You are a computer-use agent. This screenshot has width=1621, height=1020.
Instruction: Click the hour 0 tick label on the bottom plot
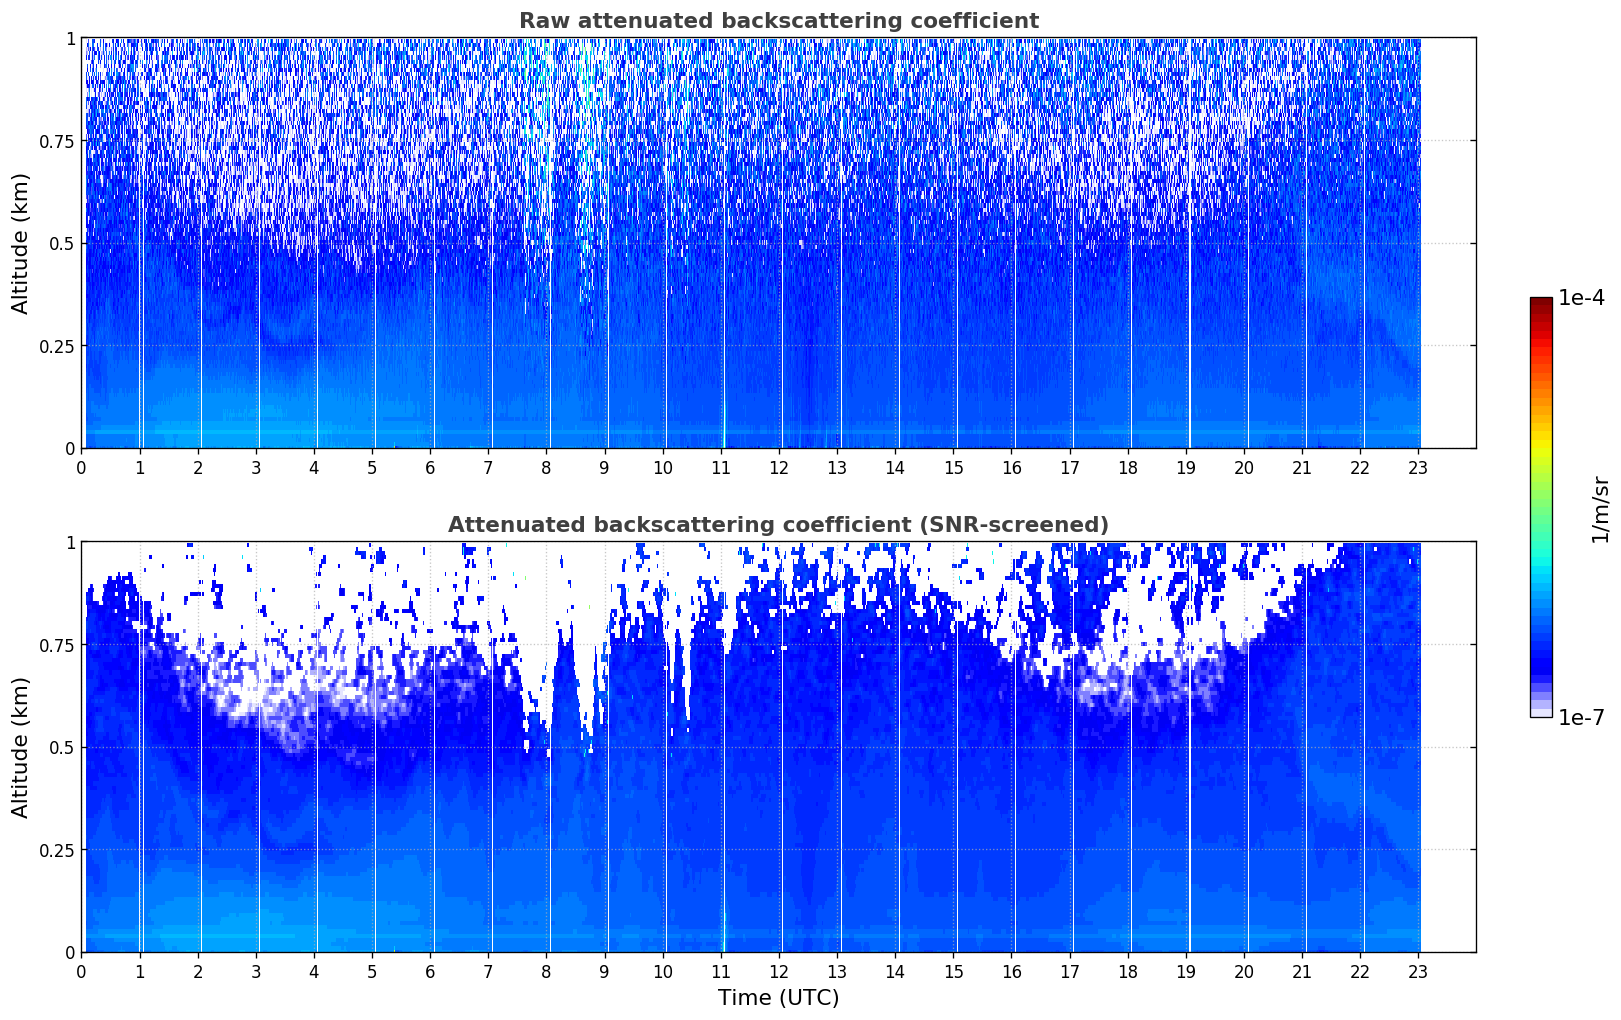[x=81, y=972]
